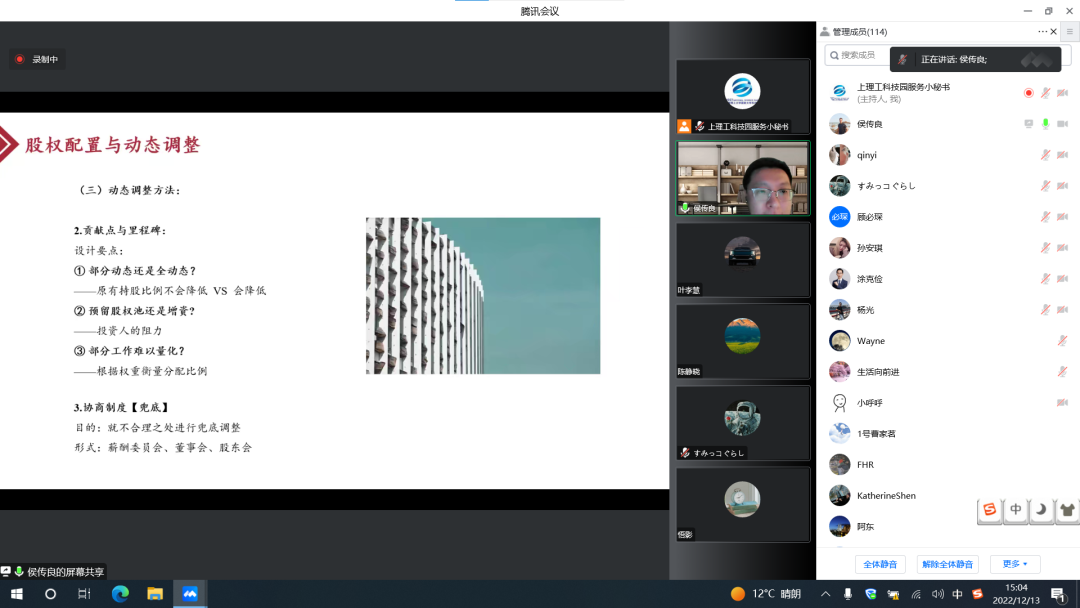Focus the 搜索成员 search field
Image resolution: width=1080 pixels, height=608 pixels.
tap(948, 55)
